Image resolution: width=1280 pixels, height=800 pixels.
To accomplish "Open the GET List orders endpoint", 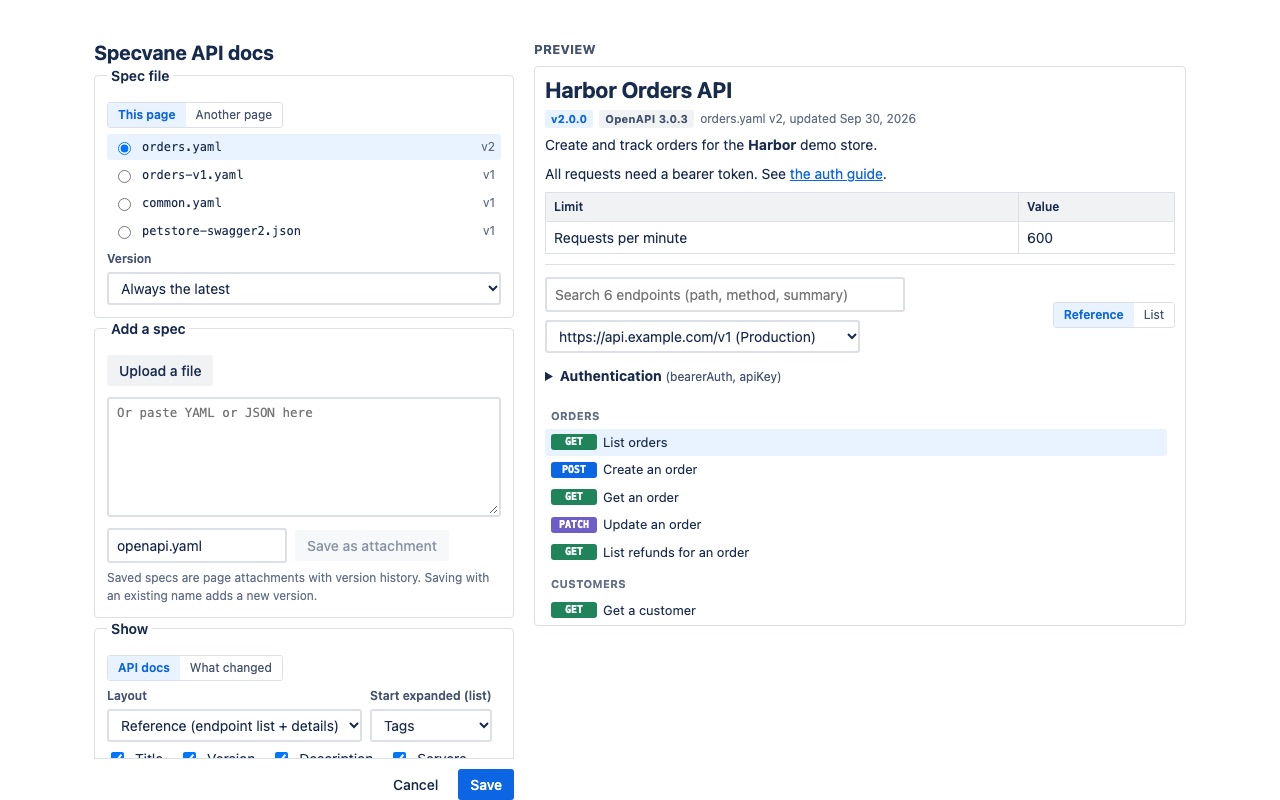I will pyautogui.click(x=856, y=442).
